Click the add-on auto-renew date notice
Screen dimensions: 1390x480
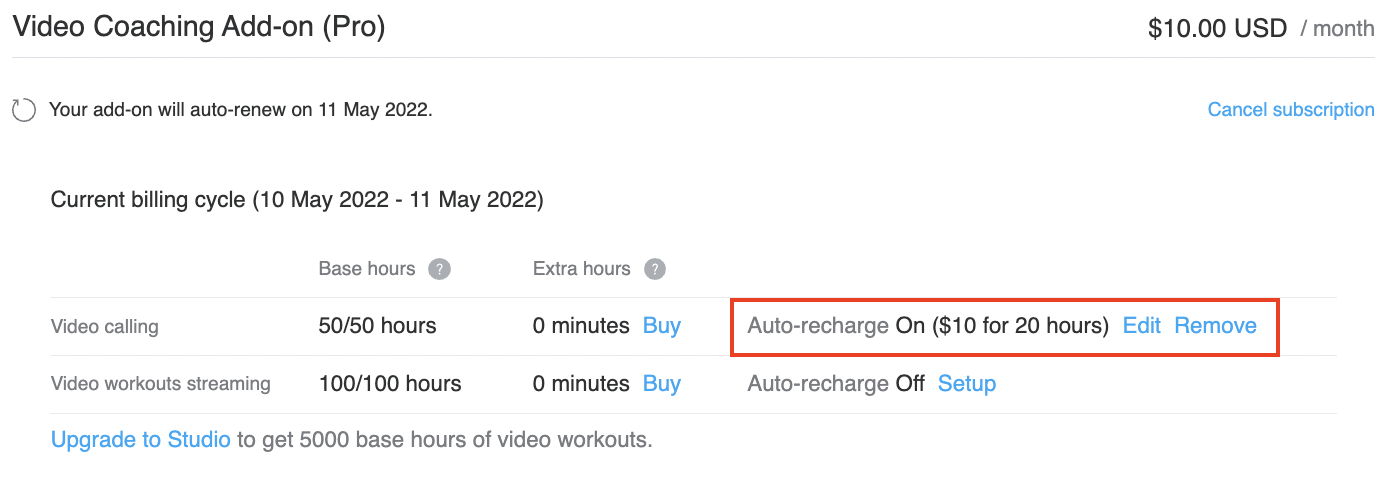[241, 110]
